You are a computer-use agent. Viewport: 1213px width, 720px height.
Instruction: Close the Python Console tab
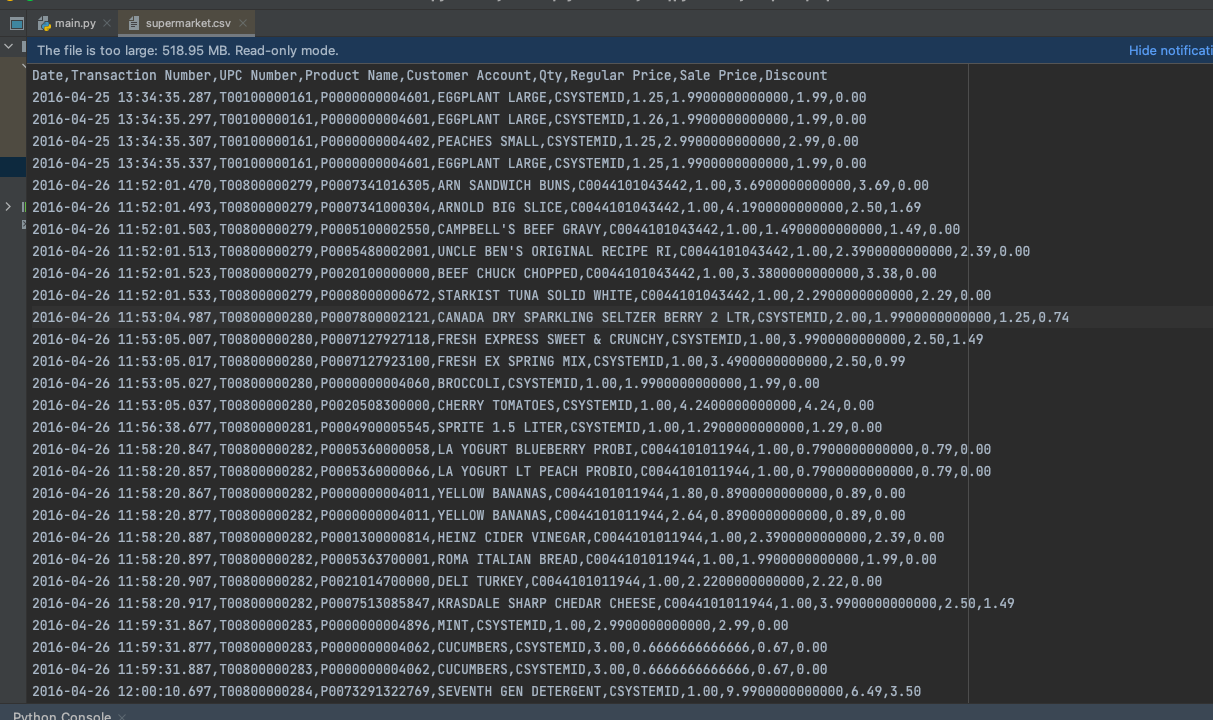pyautogui.click(x=122, y=715)
